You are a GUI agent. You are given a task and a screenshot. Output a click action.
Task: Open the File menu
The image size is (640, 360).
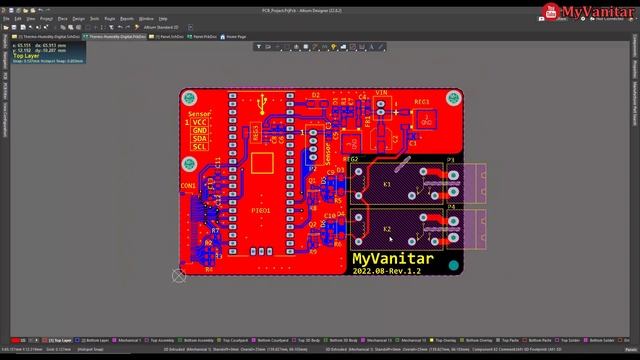point(6,19)
